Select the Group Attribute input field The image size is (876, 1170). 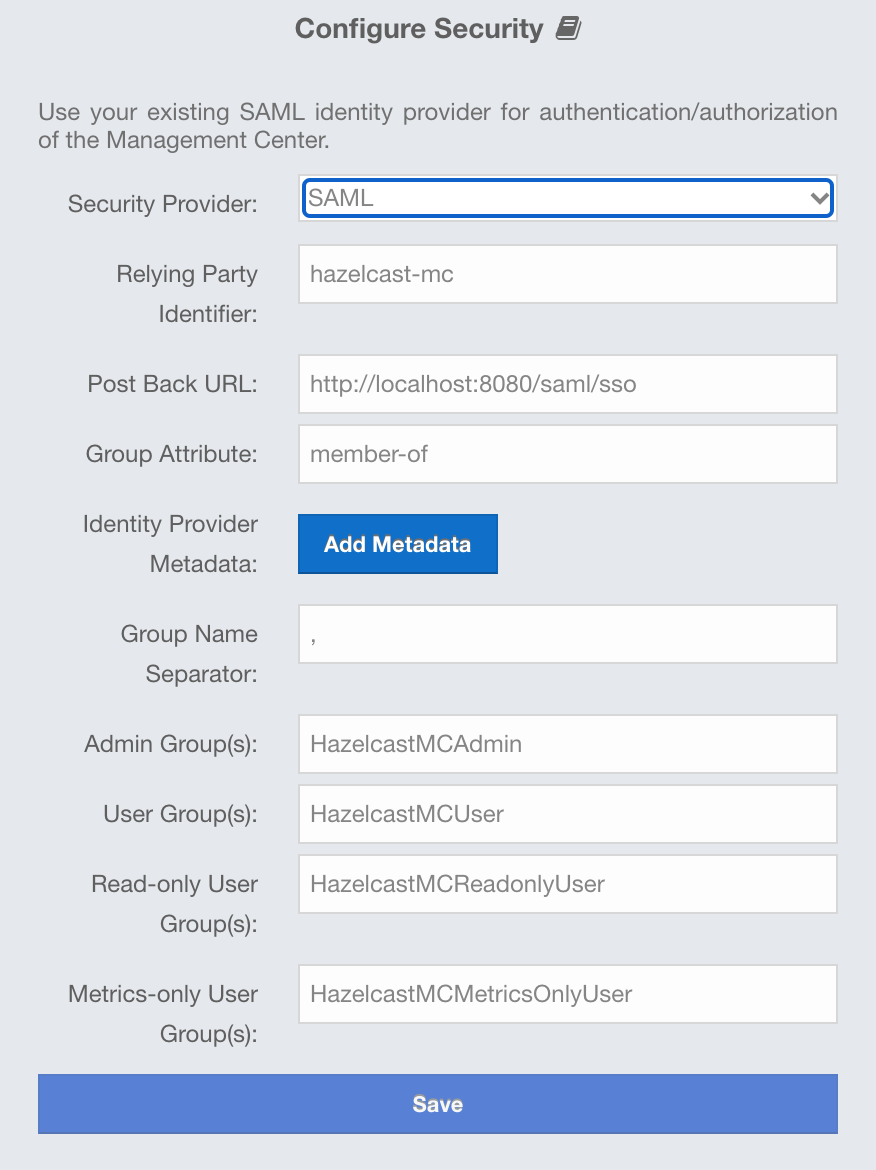coord(567,454)
